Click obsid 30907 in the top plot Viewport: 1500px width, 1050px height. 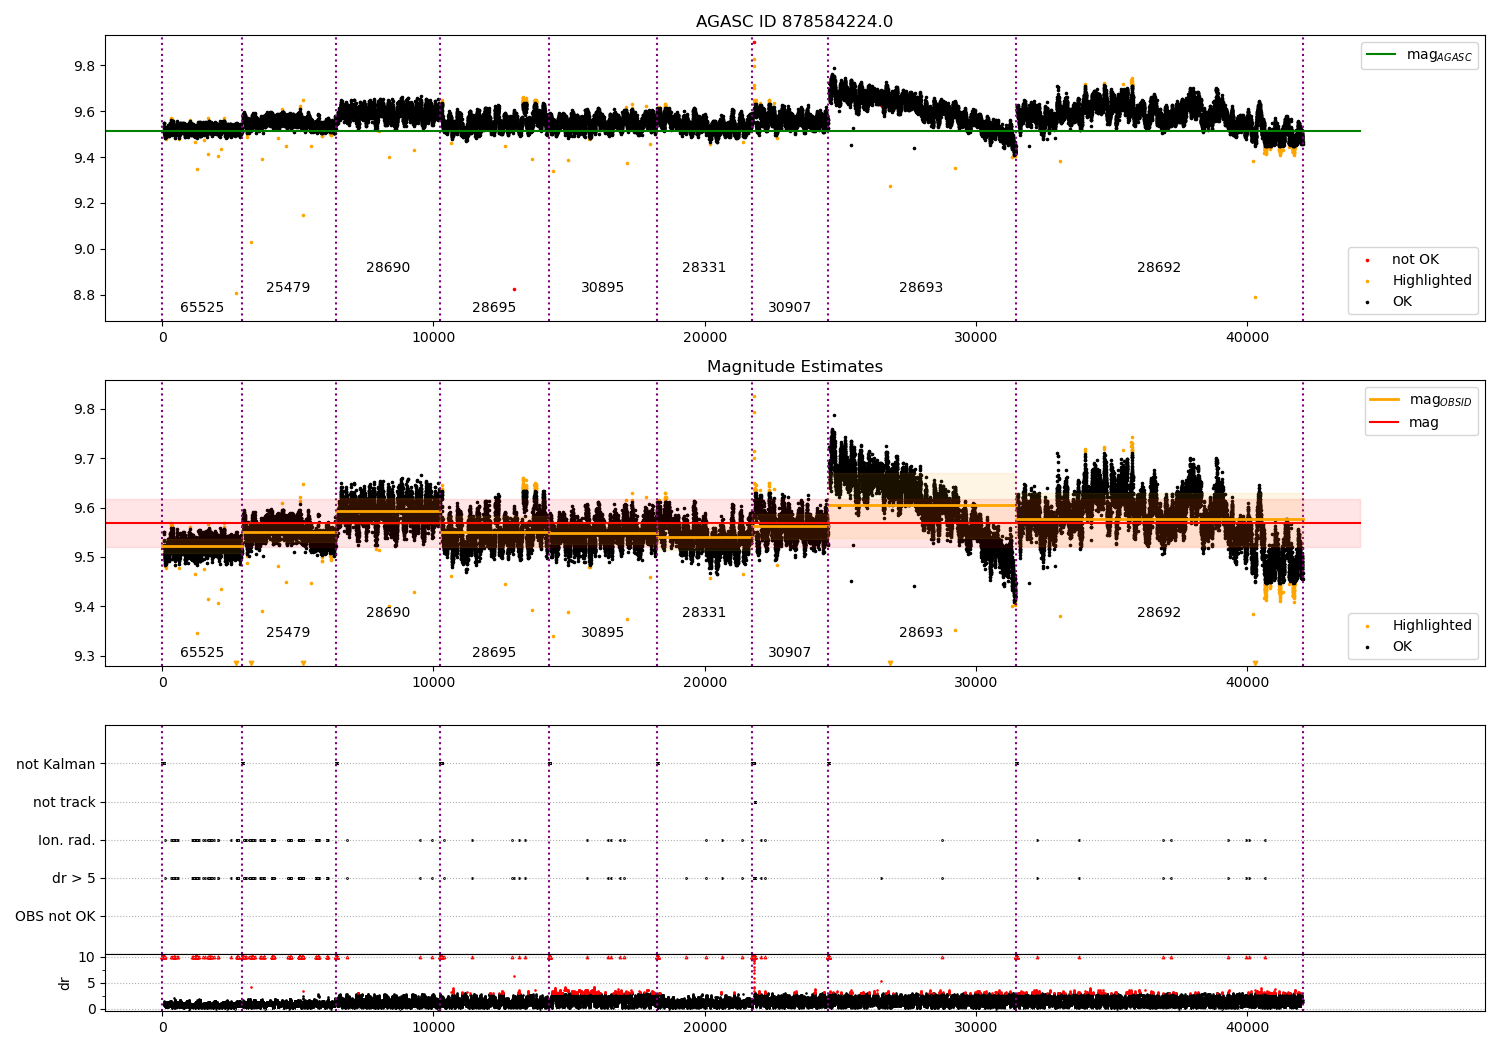(x=789, y=308)
